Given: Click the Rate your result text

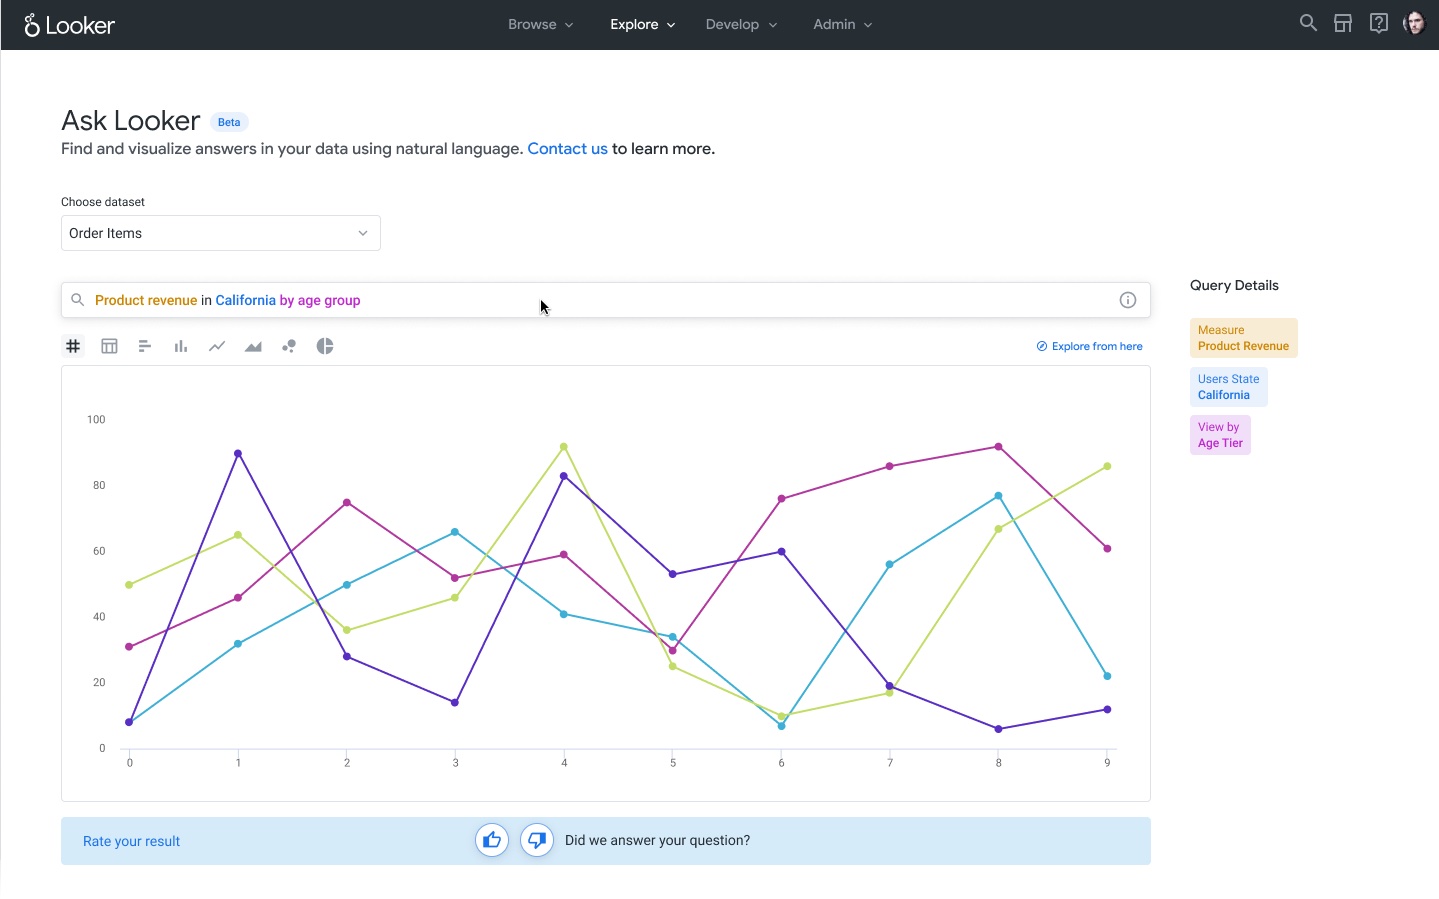Looking at the screenshot, I should (x=131, y=841).
